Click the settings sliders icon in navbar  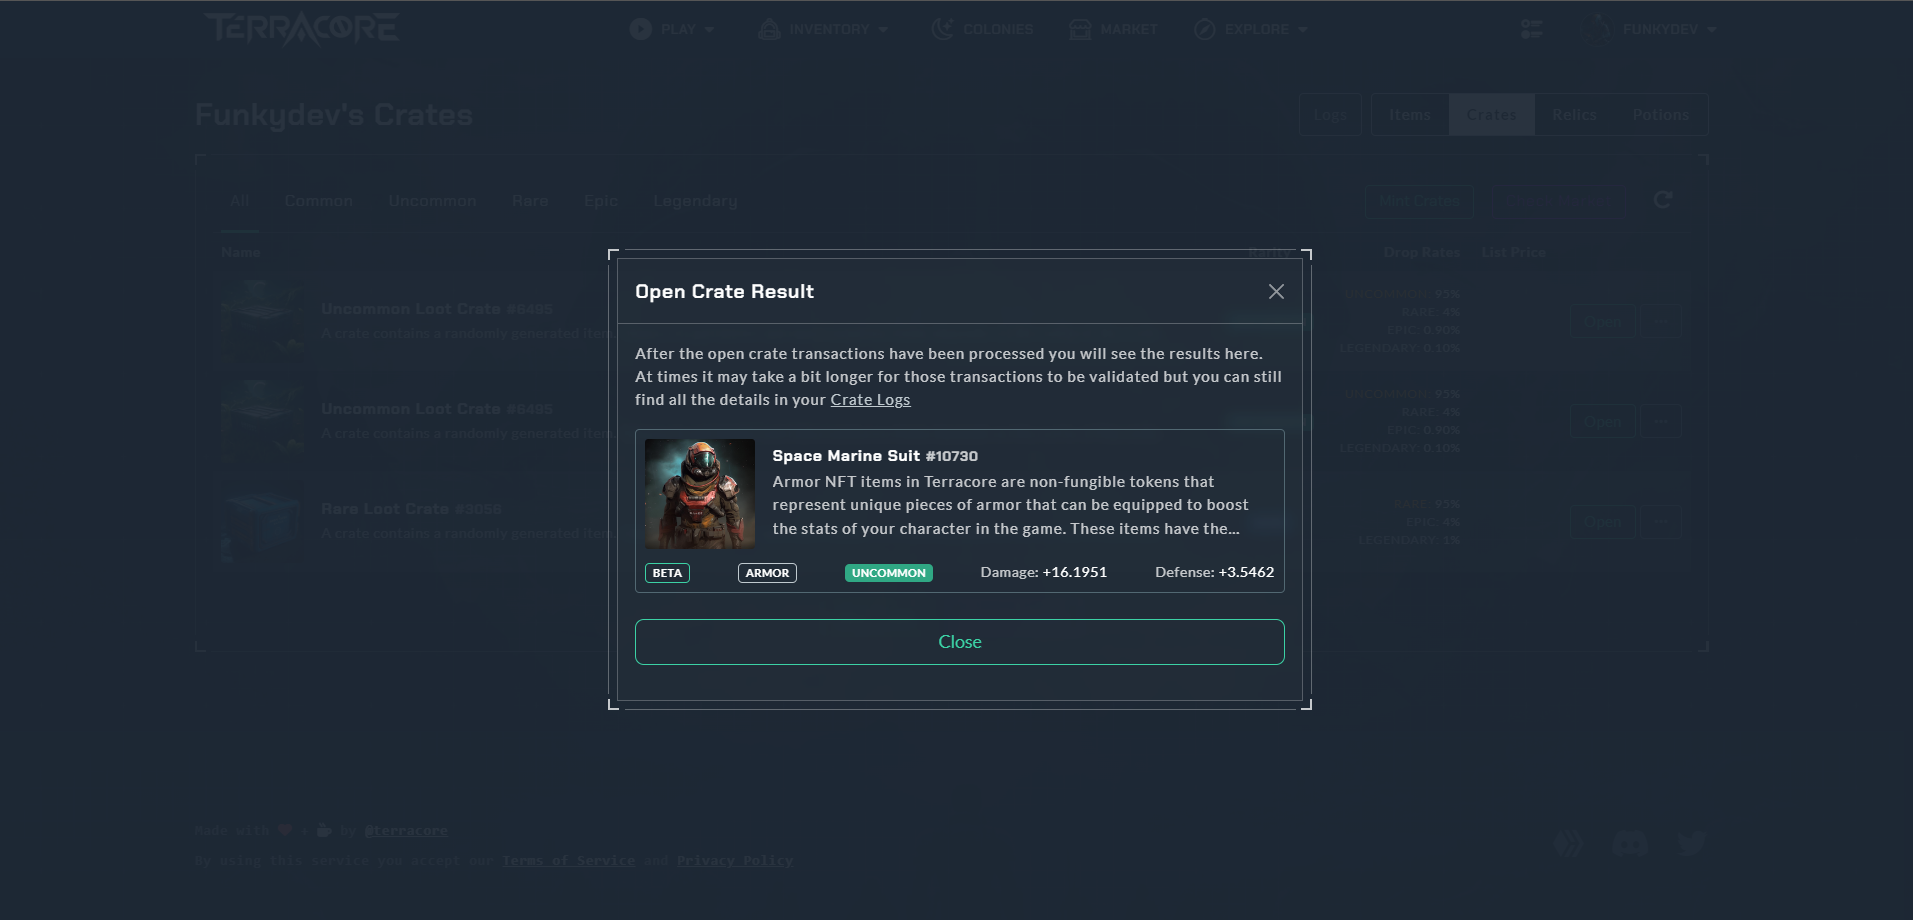1532,29
